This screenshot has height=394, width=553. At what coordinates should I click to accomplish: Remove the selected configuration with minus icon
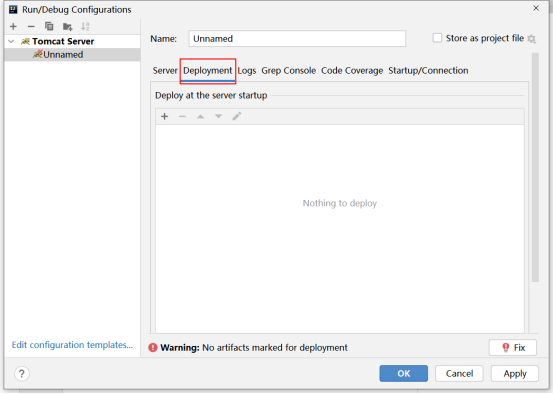tap(31, 26)
